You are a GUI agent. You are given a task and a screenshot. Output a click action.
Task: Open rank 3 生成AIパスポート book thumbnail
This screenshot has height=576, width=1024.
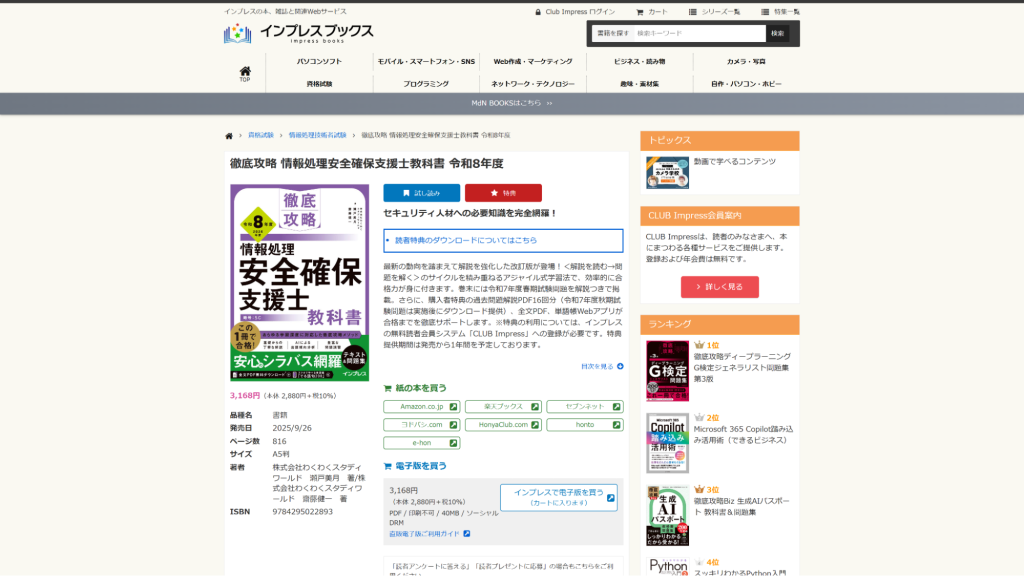(x=667, y=515)
